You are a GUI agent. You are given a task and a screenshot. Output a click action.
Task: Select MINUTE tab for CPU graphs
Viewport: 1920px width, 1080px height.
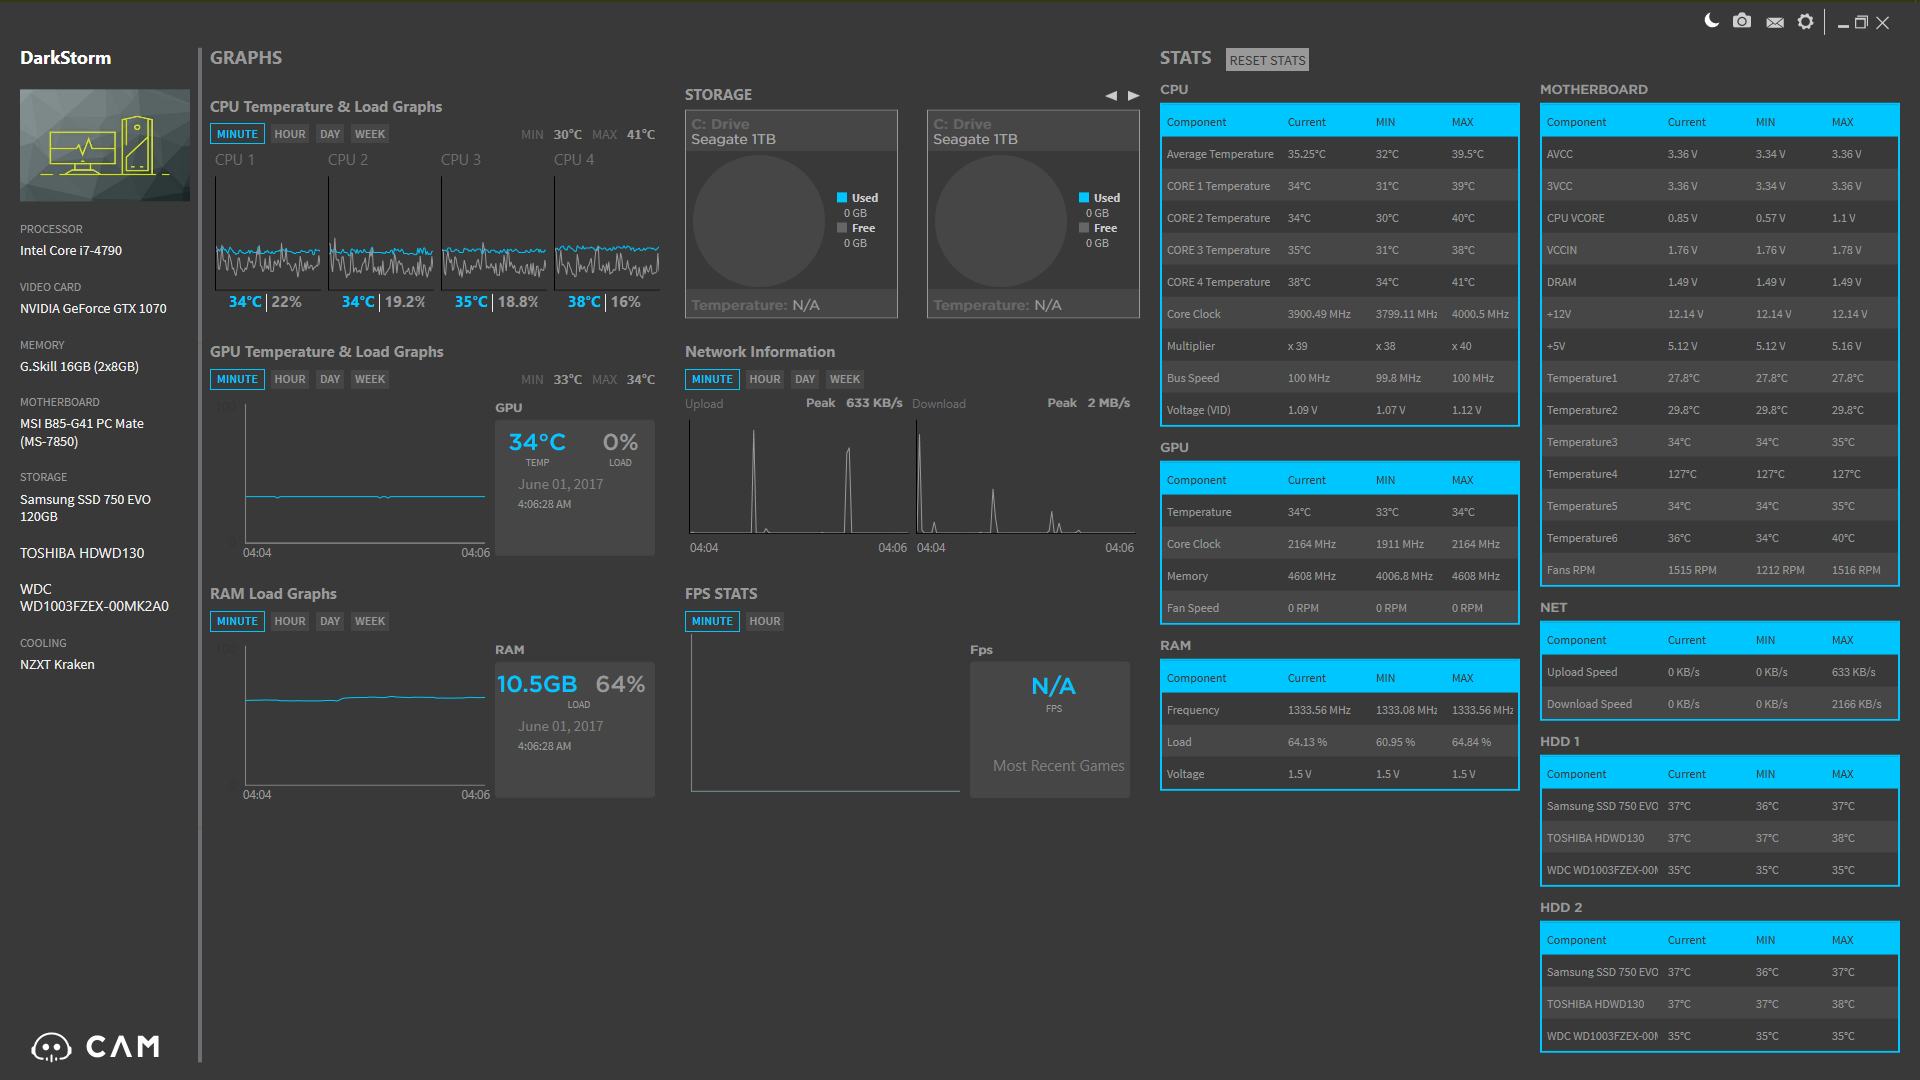point(237,134)
